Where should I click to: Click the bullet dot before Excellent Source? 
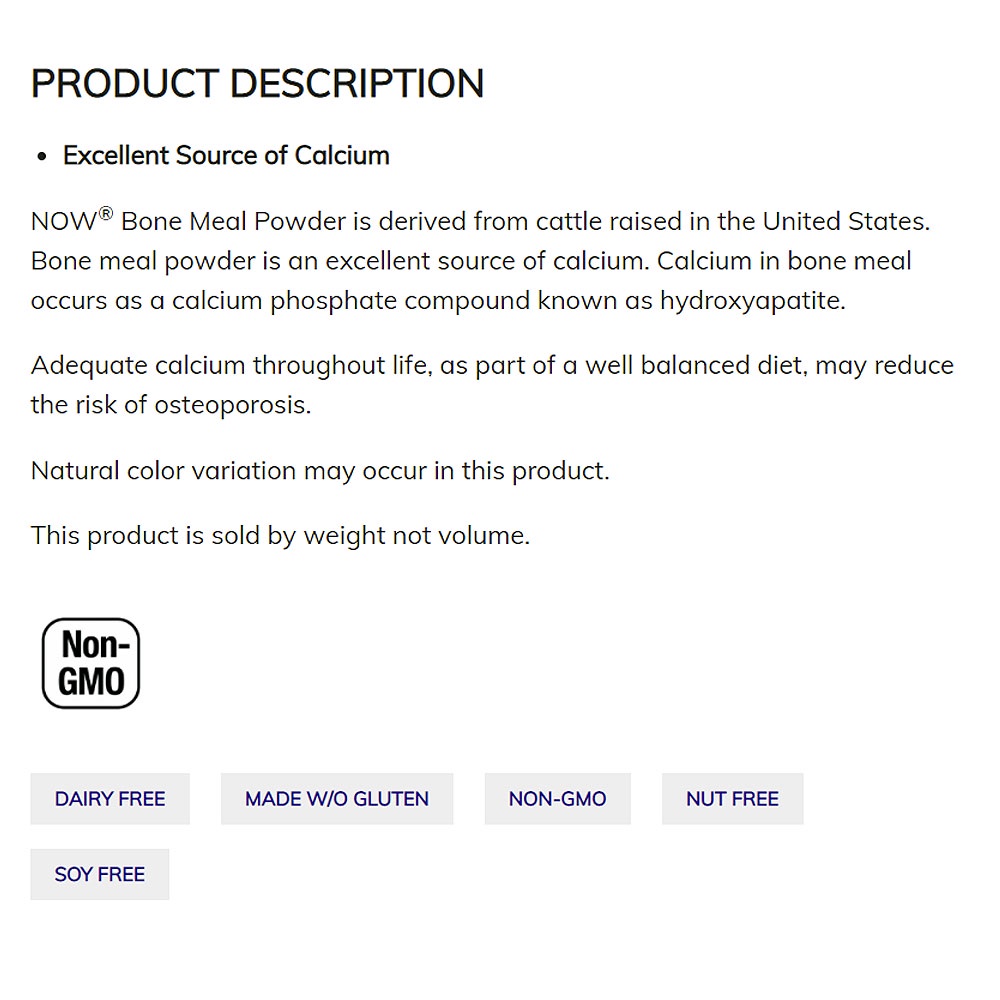pyautogui.click(x=41, y=157)
